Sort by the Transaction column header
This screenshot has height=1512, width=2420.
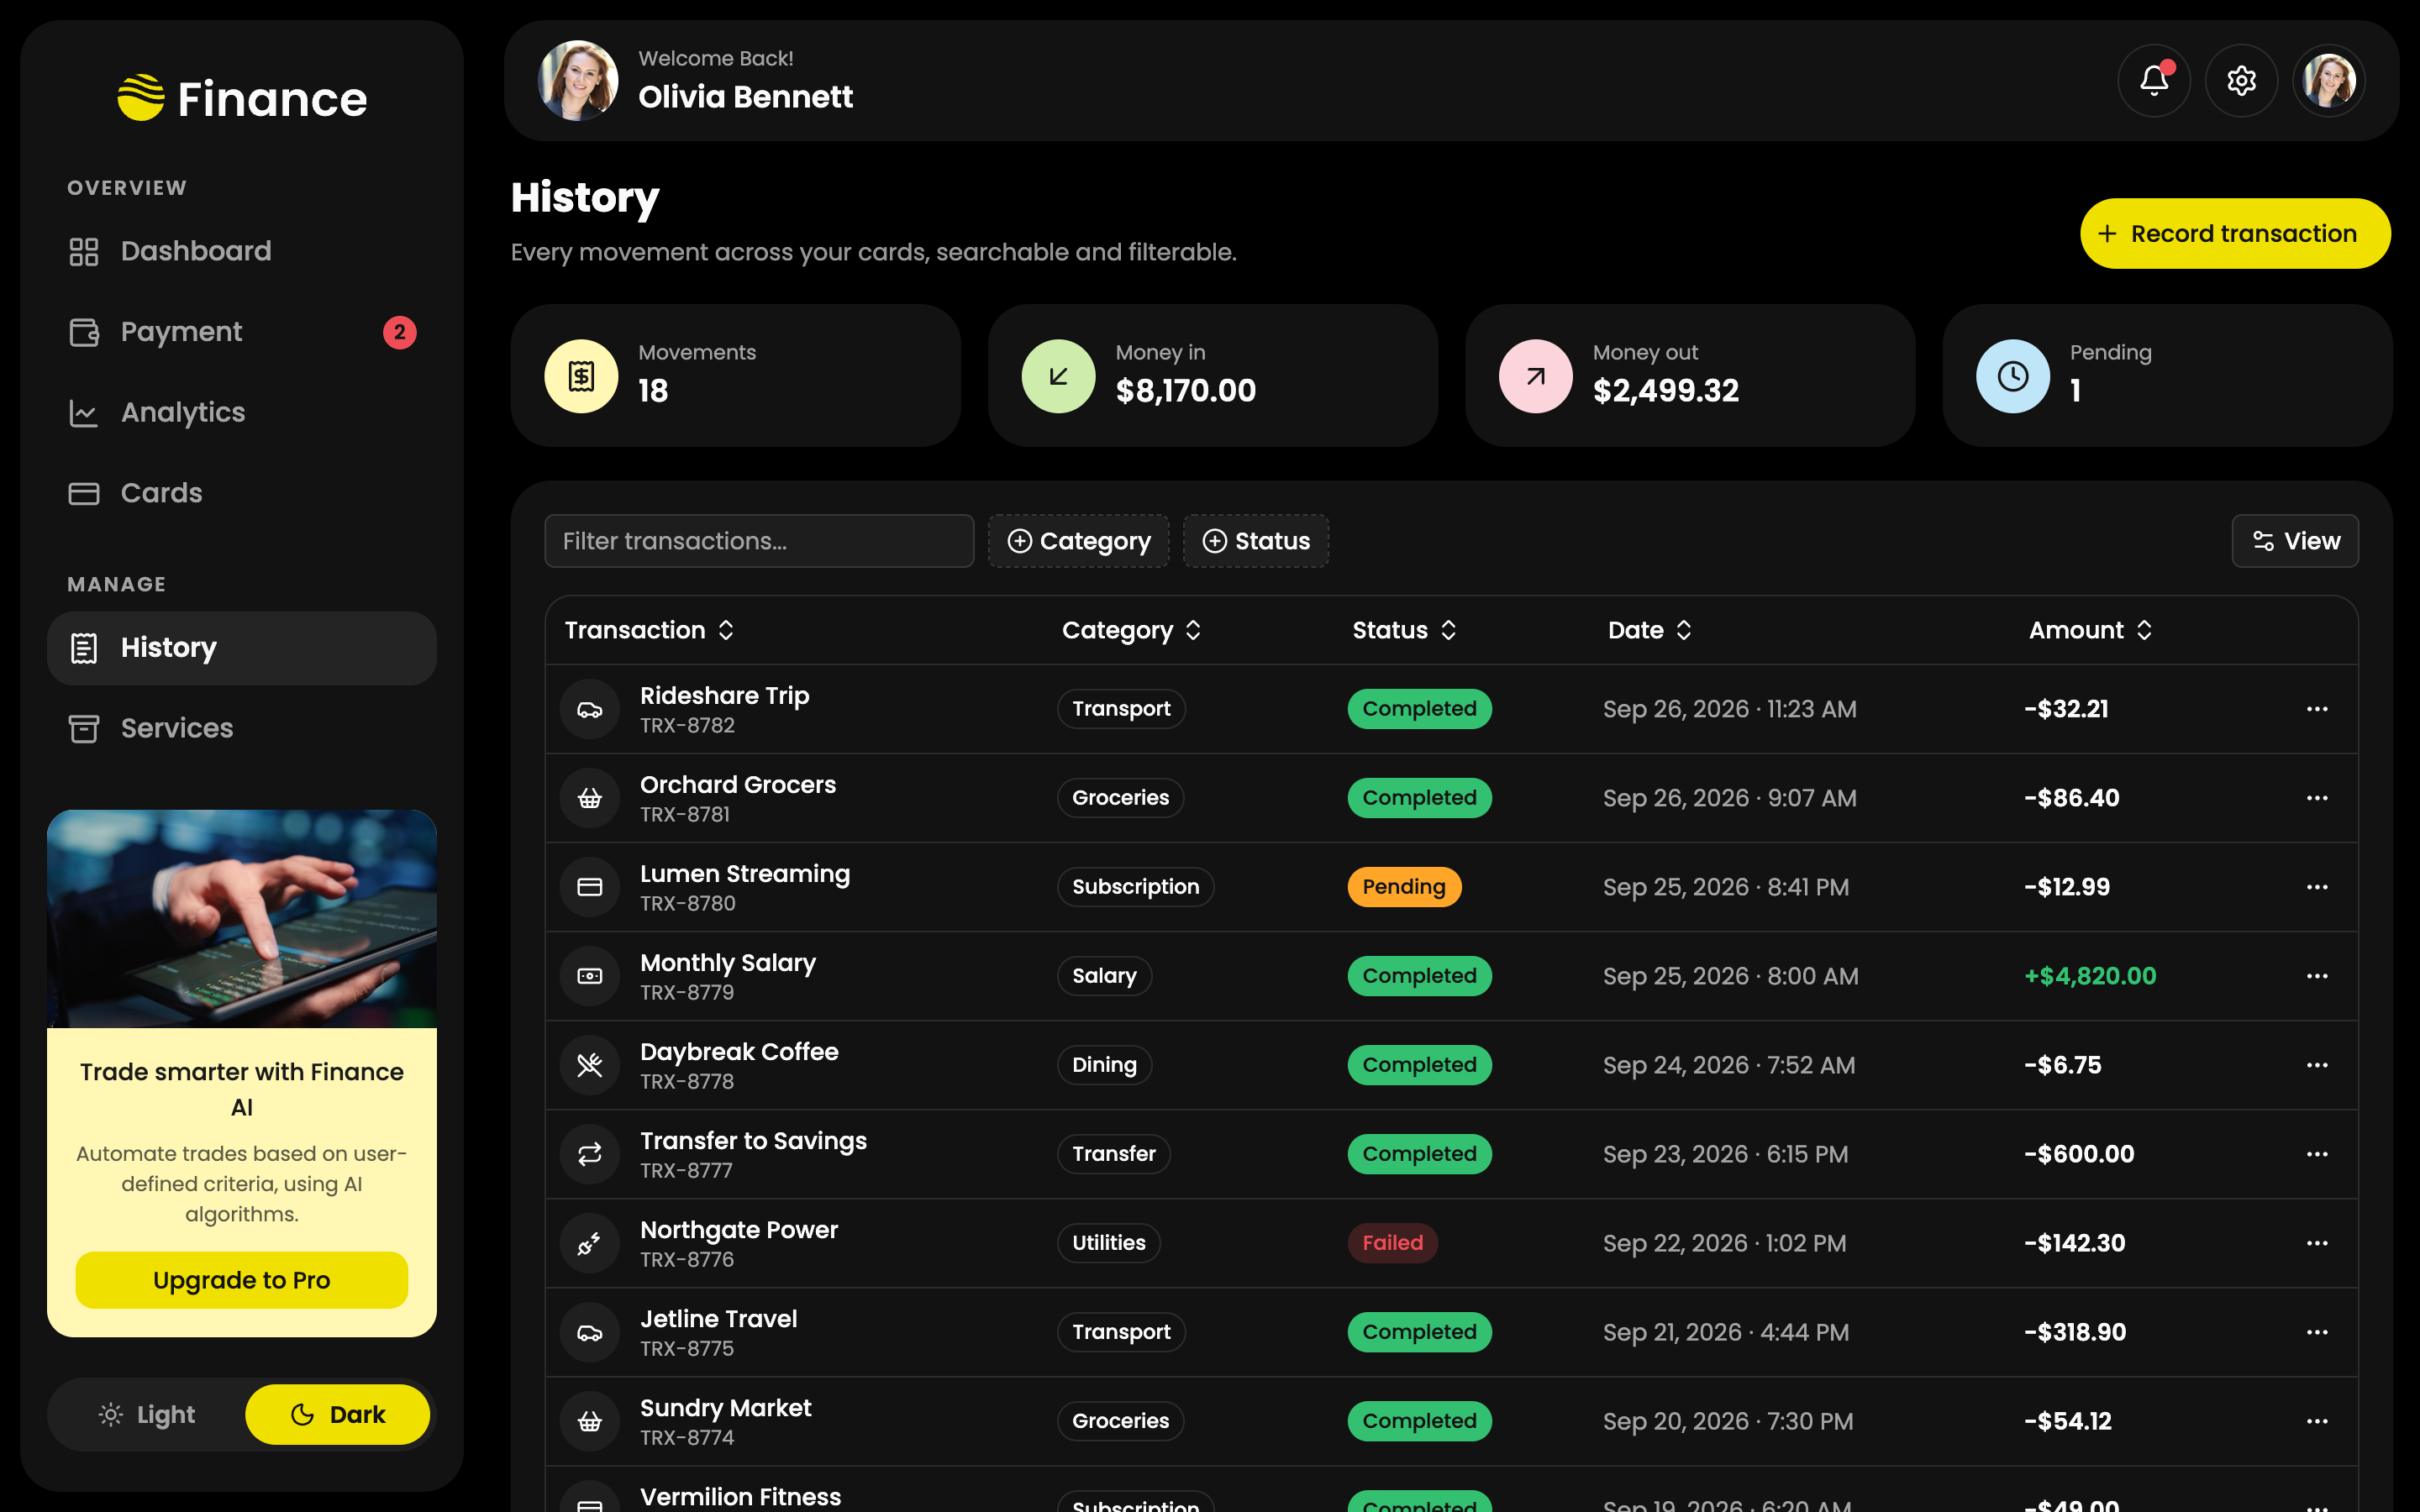coord(649,630)
